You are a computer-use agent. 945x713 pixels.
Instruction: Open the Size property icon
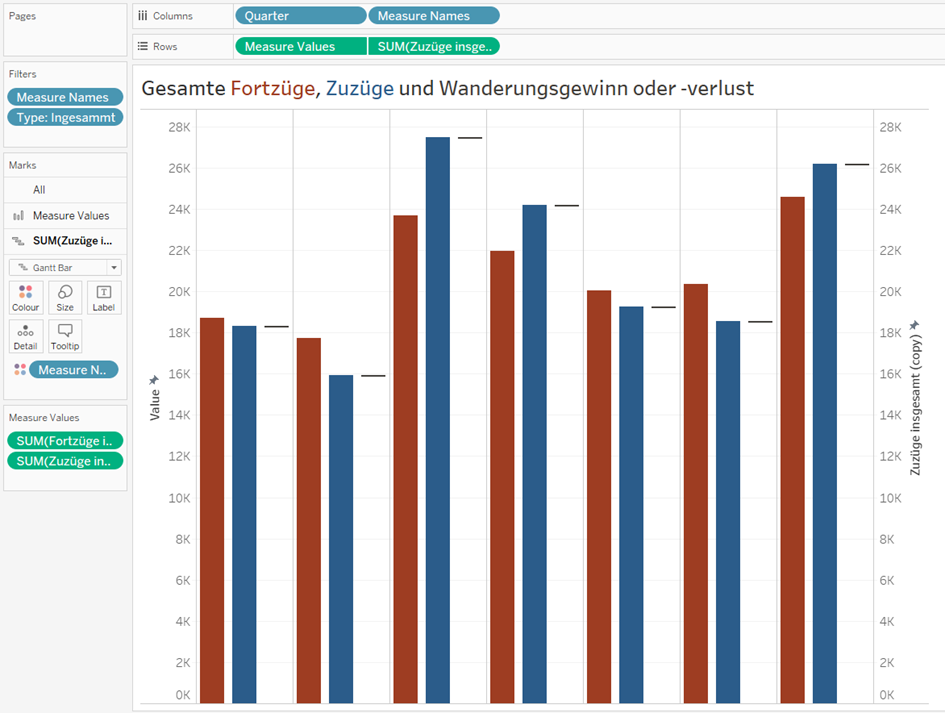[64, 297]
